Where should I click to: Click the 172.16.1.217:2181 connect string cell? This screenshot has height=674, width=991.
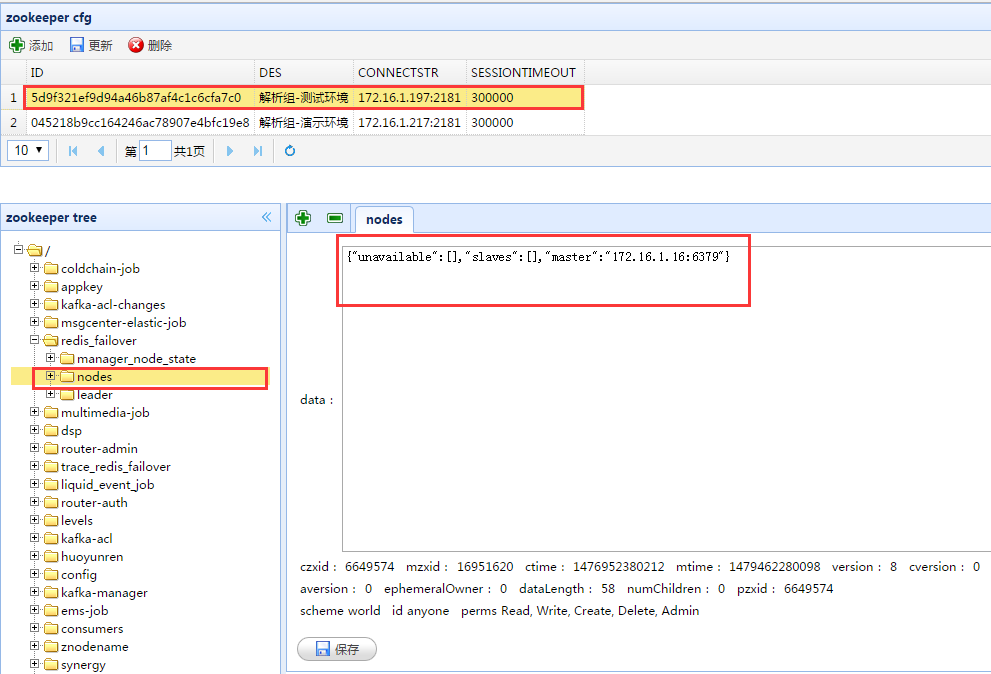(x=410, y=123)
